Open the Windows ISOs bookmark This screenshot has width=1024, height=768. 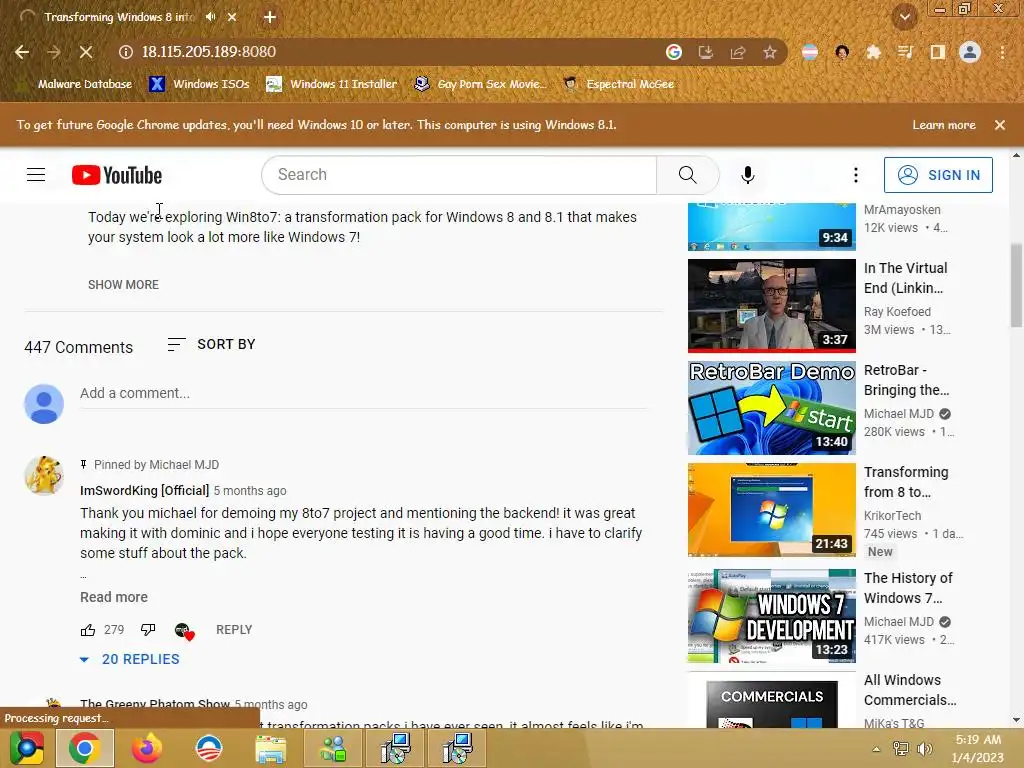tap(199, 84)
